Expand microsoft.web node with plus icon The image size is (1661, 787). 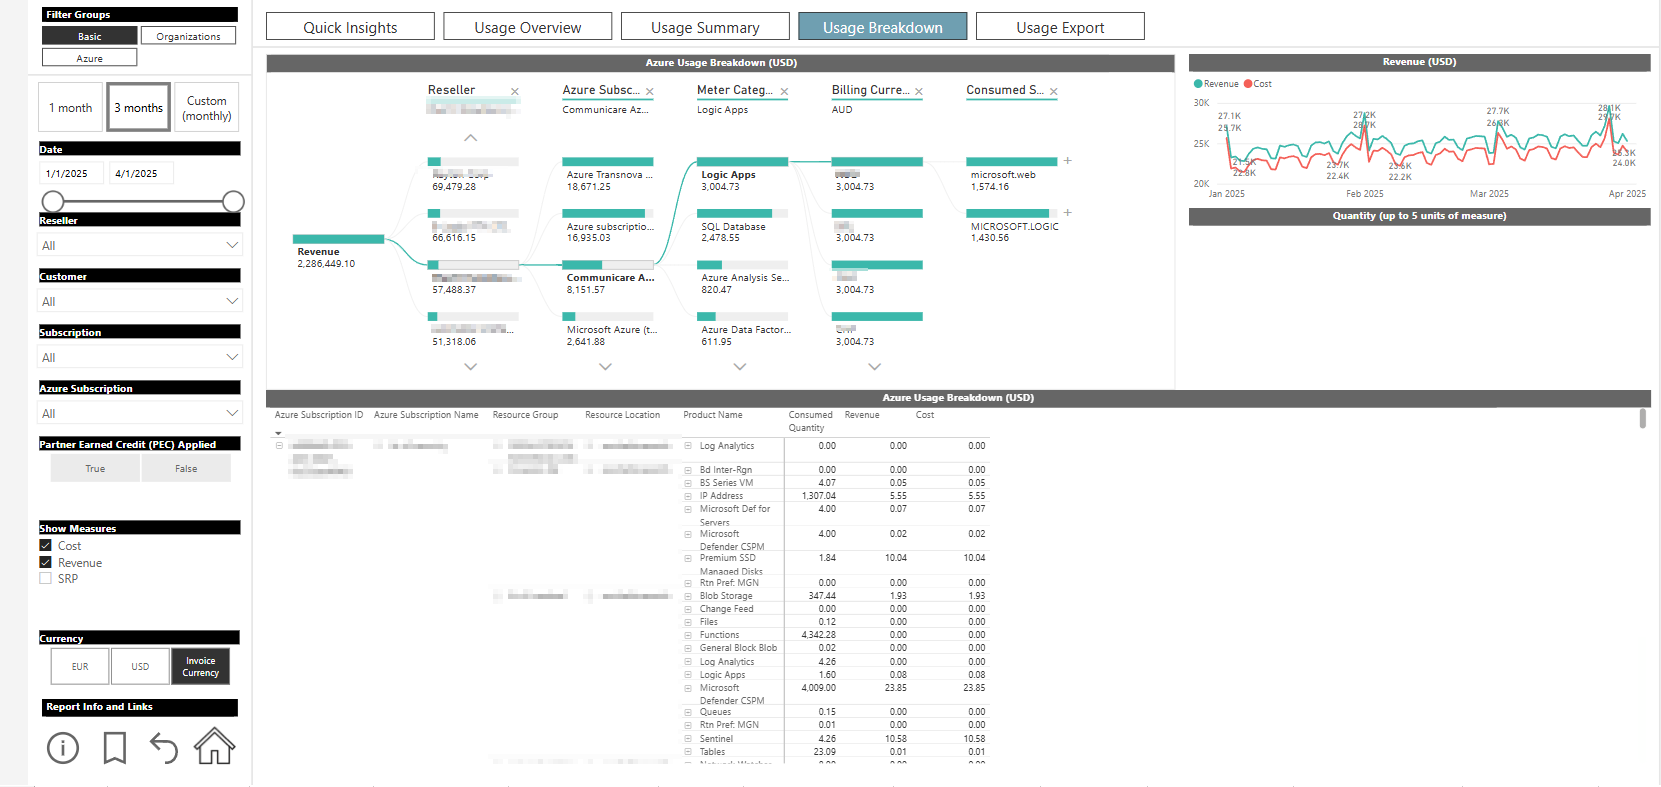[x=1068, y=161]
